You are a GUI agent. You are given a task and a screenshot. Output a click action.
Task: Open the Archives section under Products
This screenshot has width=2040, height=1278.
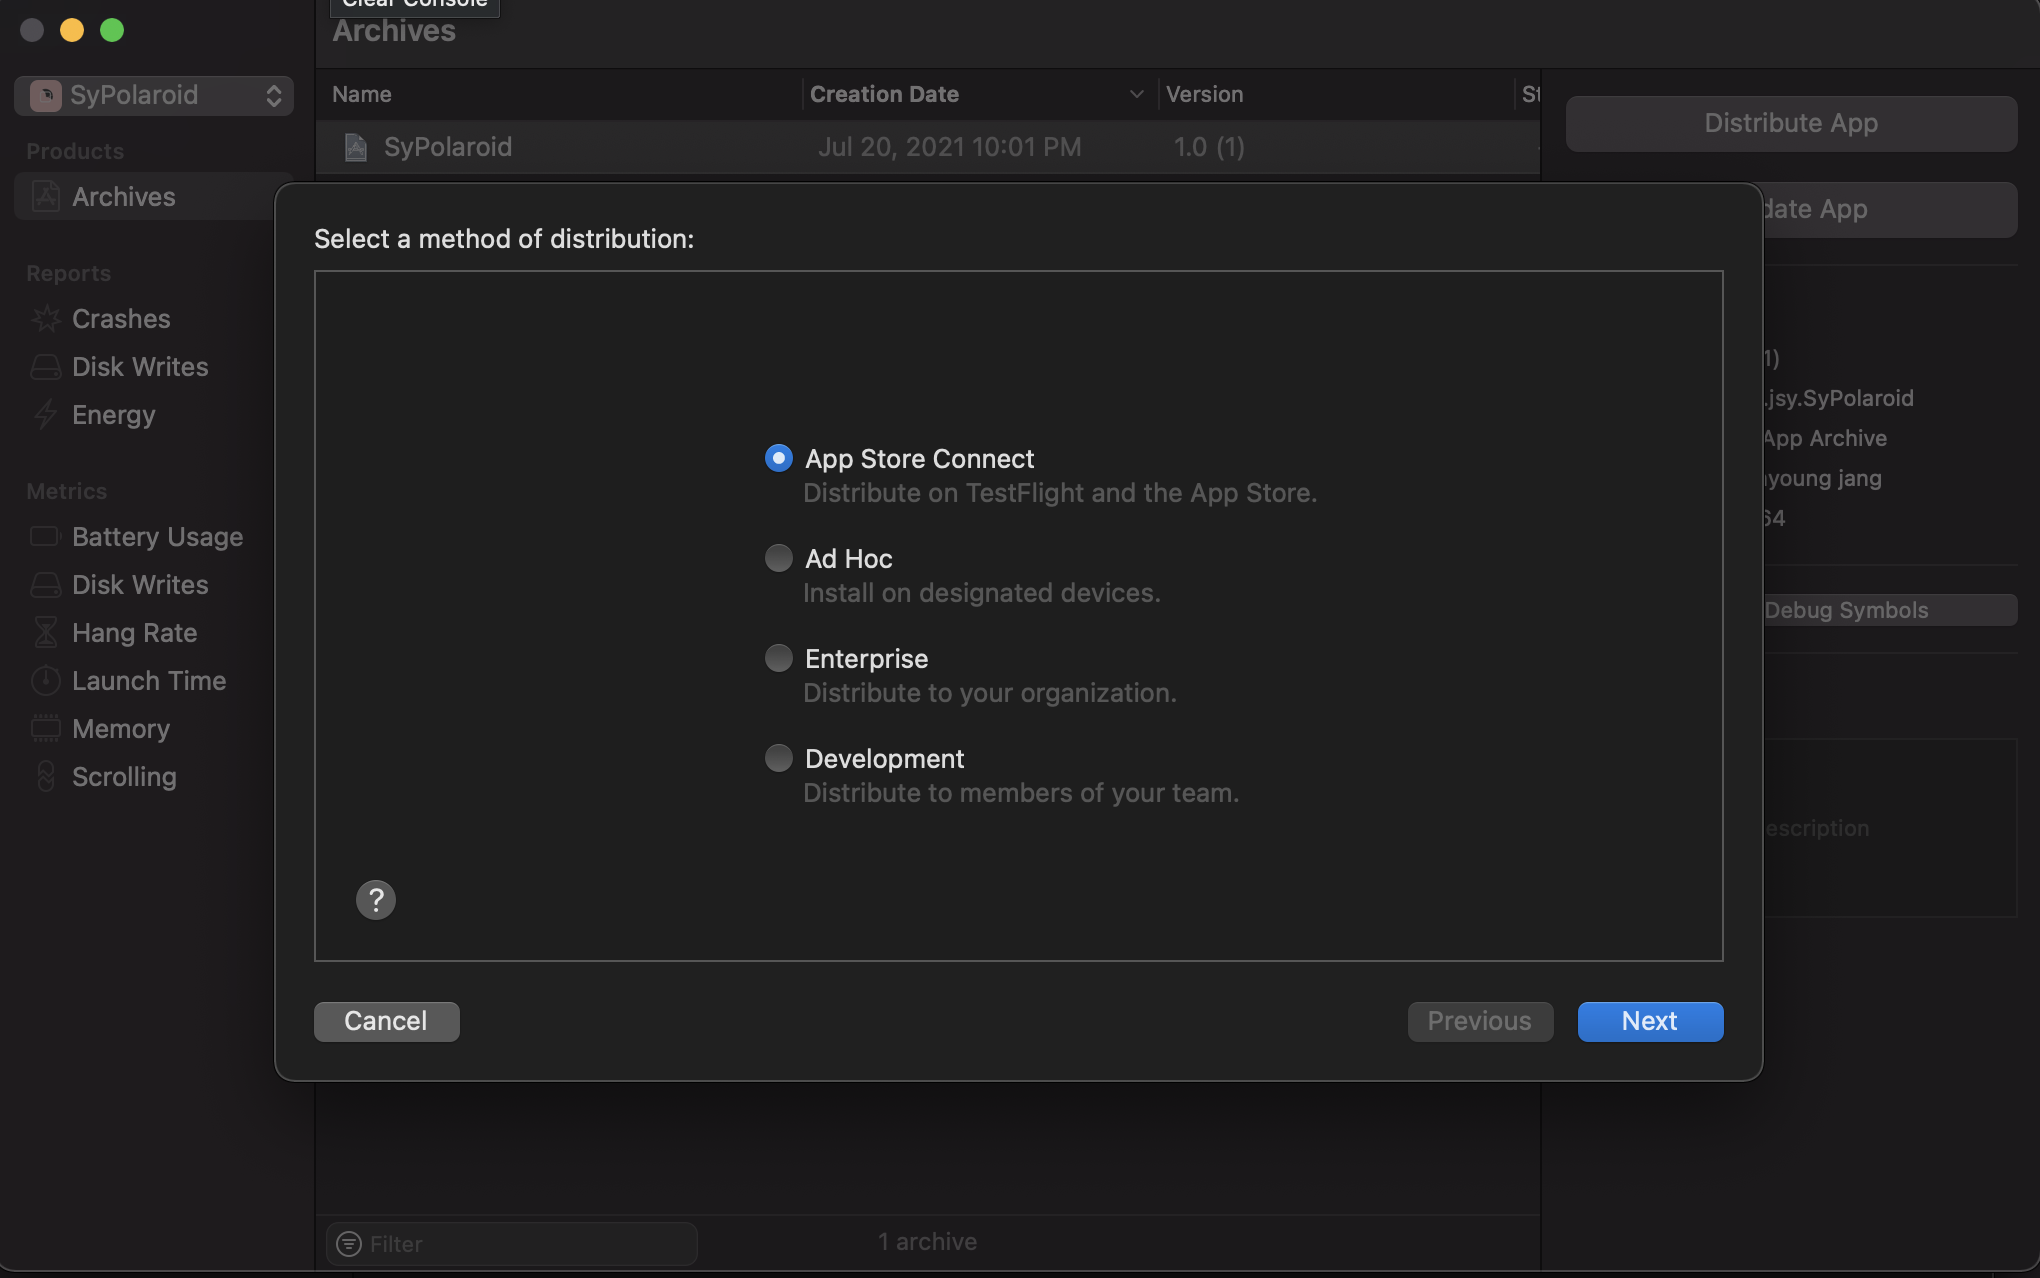pyautogui.click(x=123, y=196)
